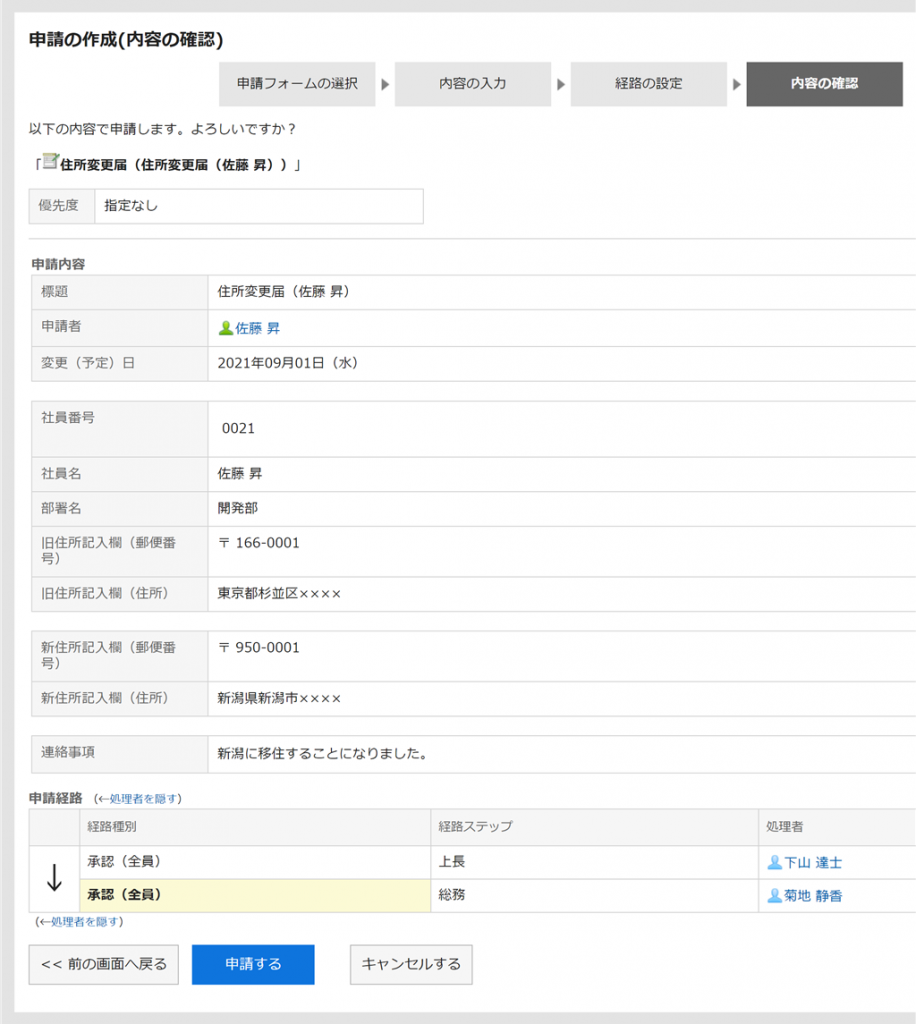
Task: Open processor link 菊地 静香
Action: click(x=813, y=895)
